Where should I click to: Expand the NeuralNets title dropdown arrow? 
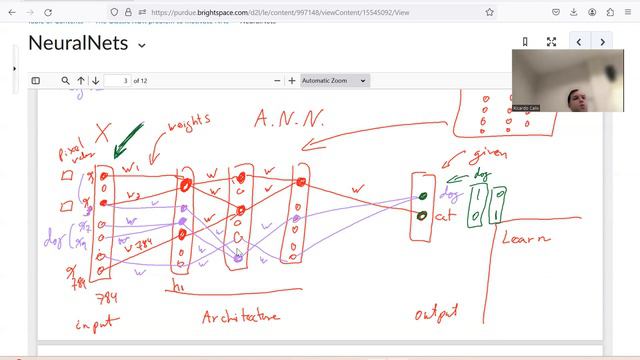click(142, 45)
